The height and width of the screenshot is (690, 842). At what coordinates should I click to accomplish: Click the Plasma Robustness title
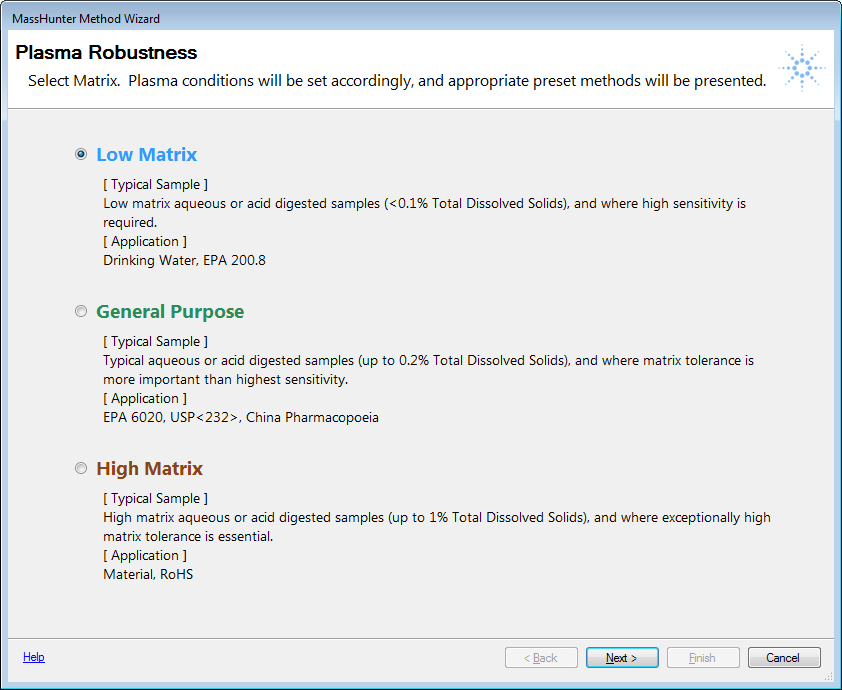pyautogui.click(x=106, y=52)
